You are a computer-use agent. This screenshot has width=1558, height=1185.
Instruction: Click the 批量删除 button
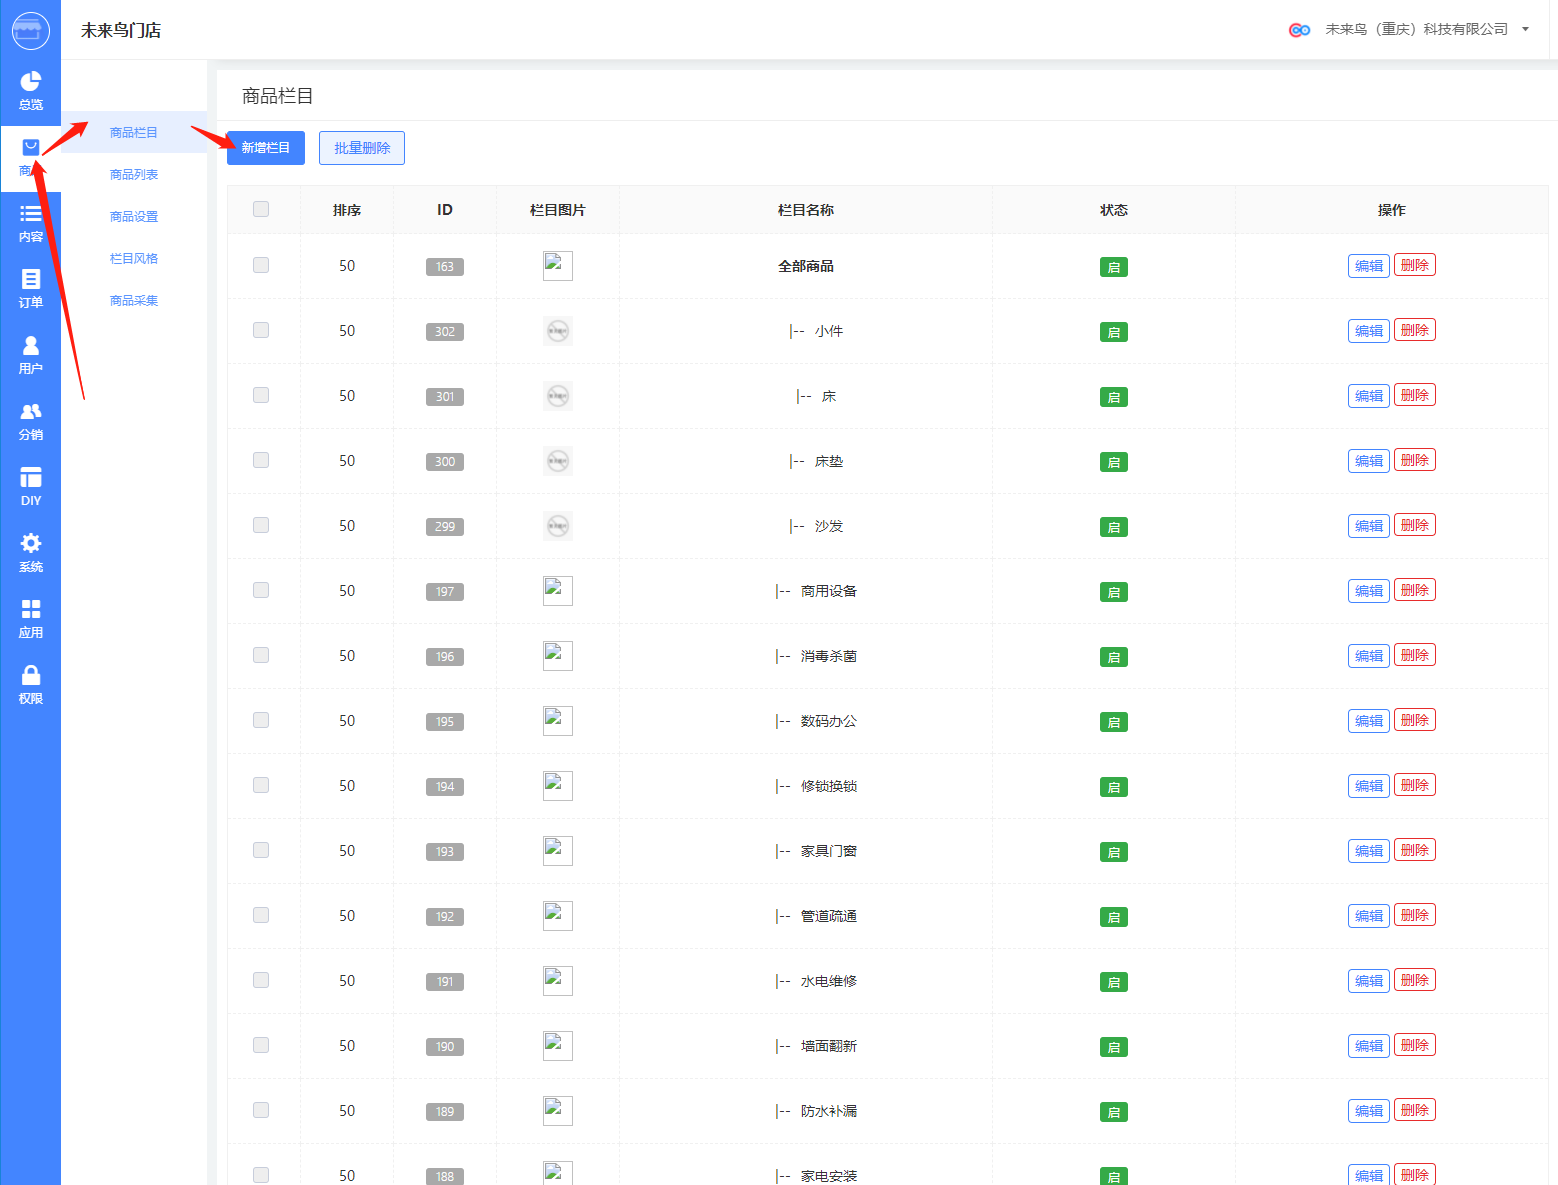(x=362, y=148)
